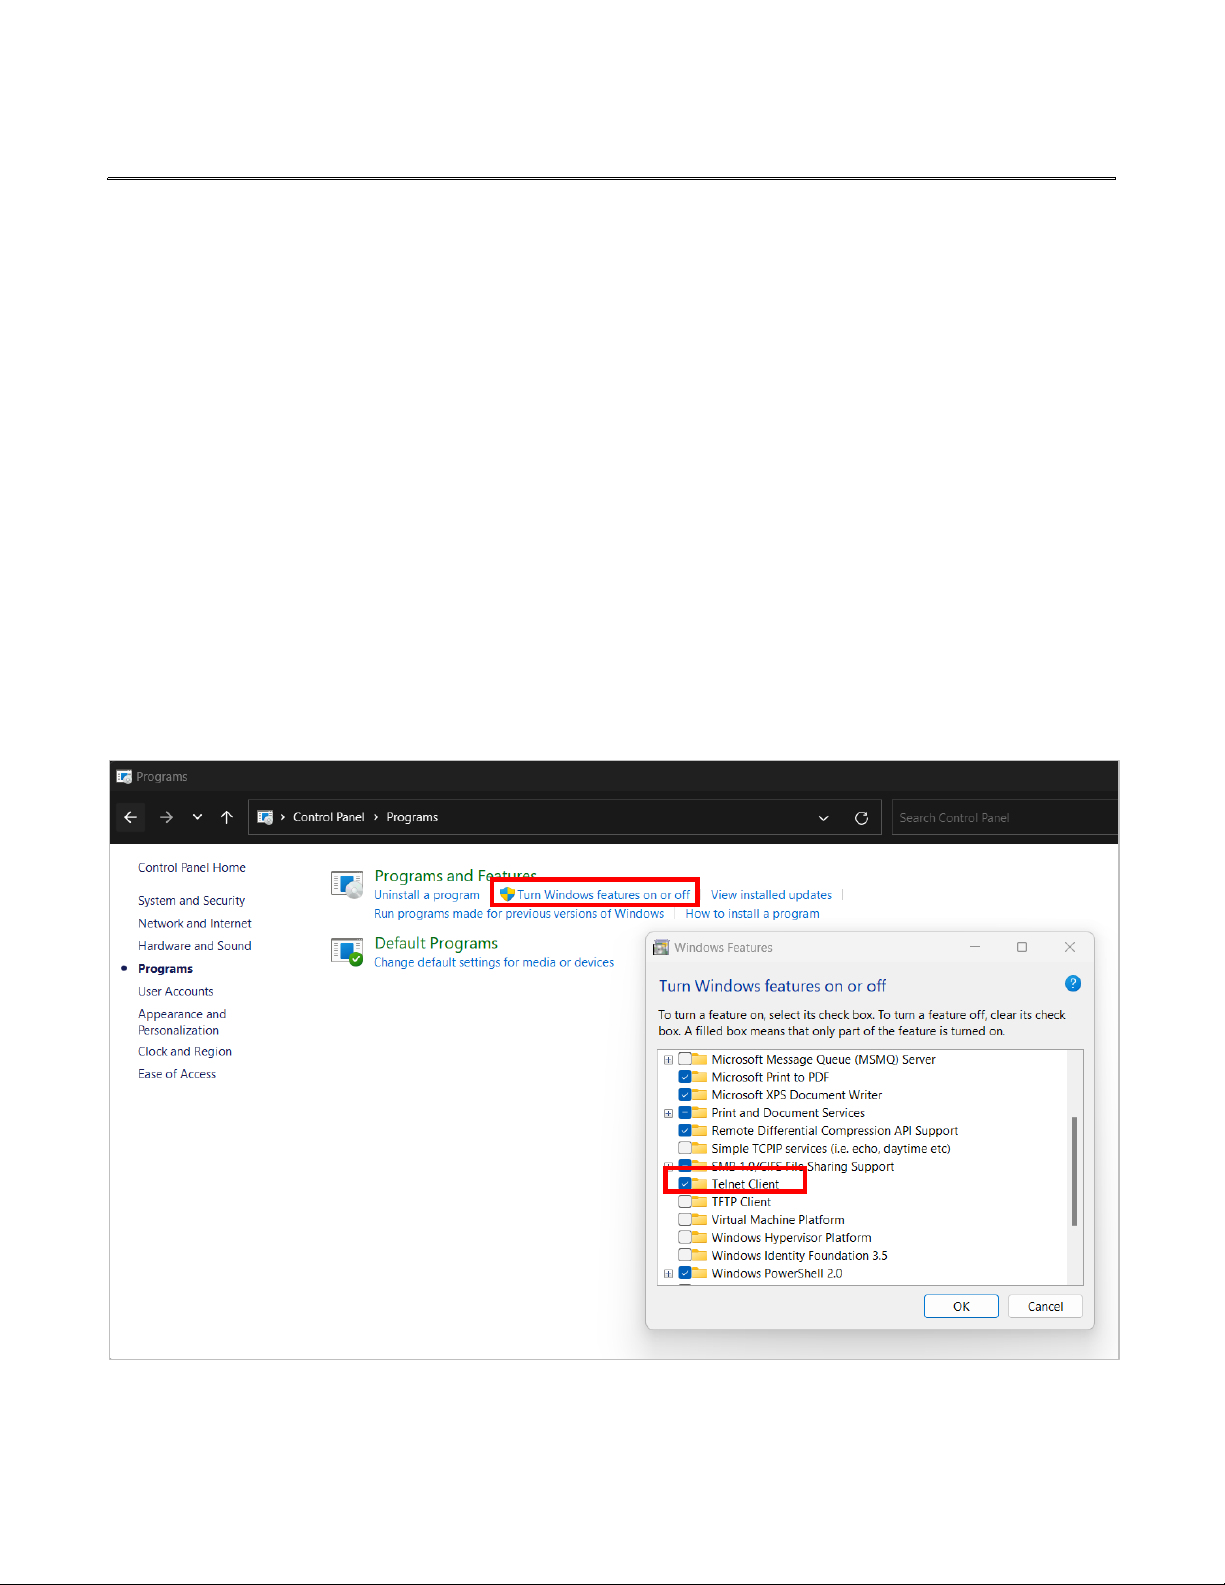The height and width of the screenshot is (1585, 1225).
Task: Click the Programs window title icon
Action: tap(124, 776)
